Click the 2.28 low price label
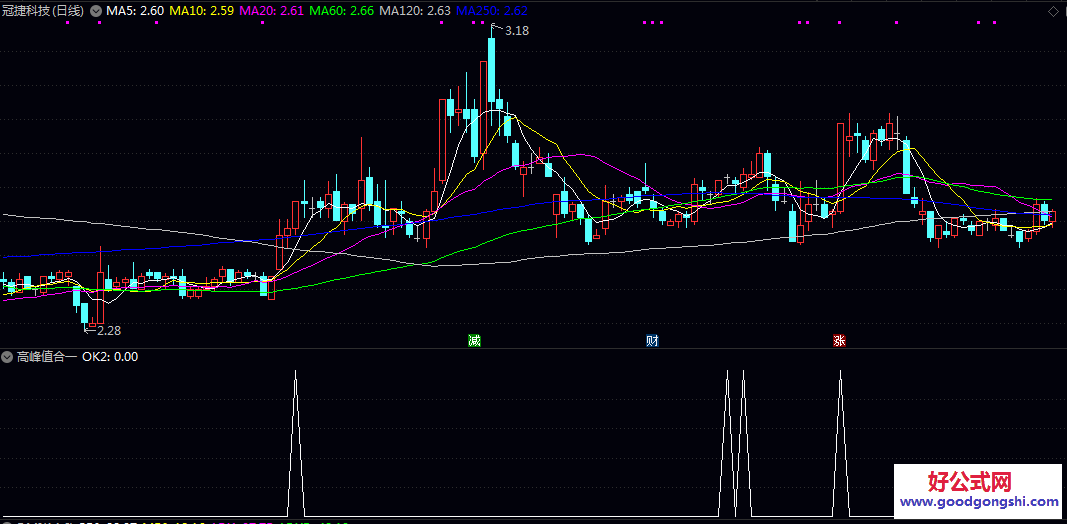The image size is (1067, 524). pos(107,330)
